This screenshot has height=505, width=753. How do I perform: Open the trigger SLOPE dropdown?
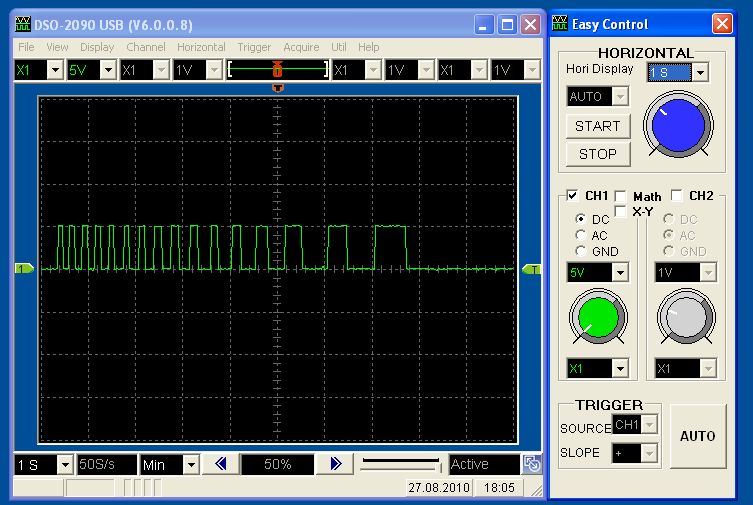(x=648, y=453)
